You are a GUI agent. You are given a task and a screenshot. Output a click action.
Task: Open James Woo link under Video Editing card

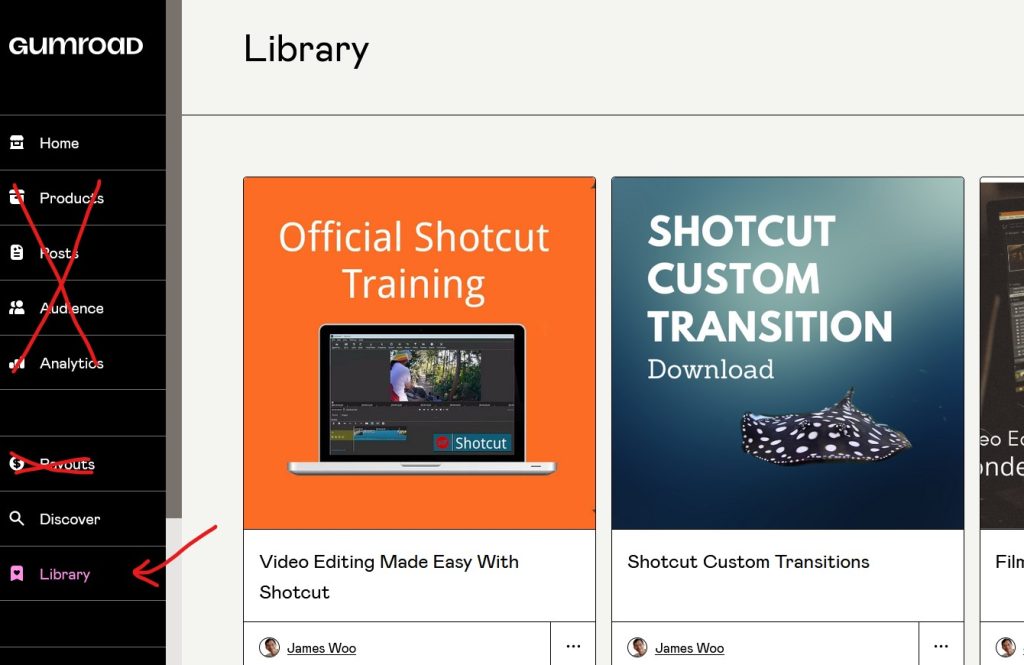point(321,648)
